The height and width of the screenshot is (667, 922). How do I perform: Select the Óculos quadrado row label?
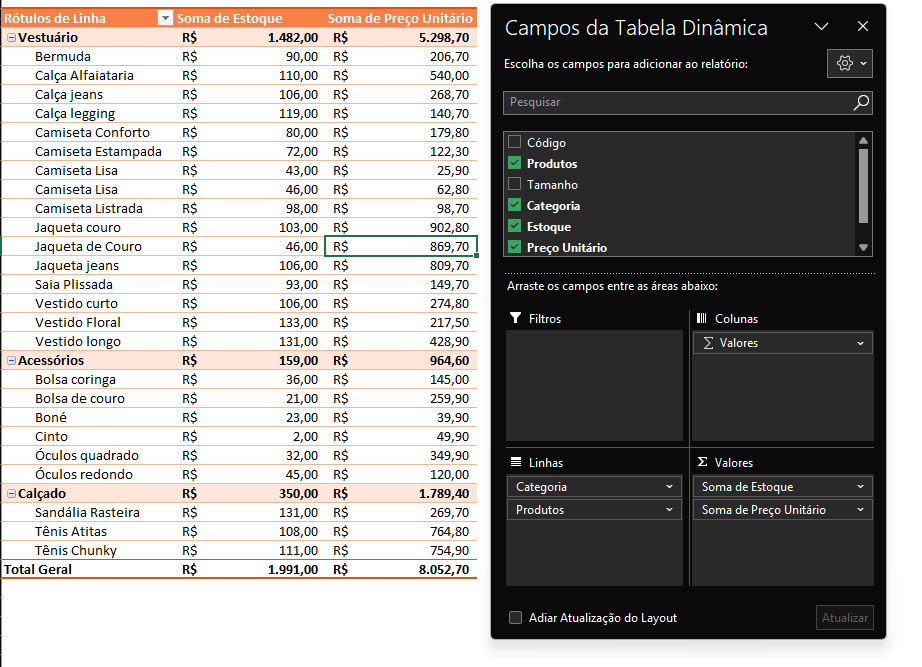(x=86, y=455)
